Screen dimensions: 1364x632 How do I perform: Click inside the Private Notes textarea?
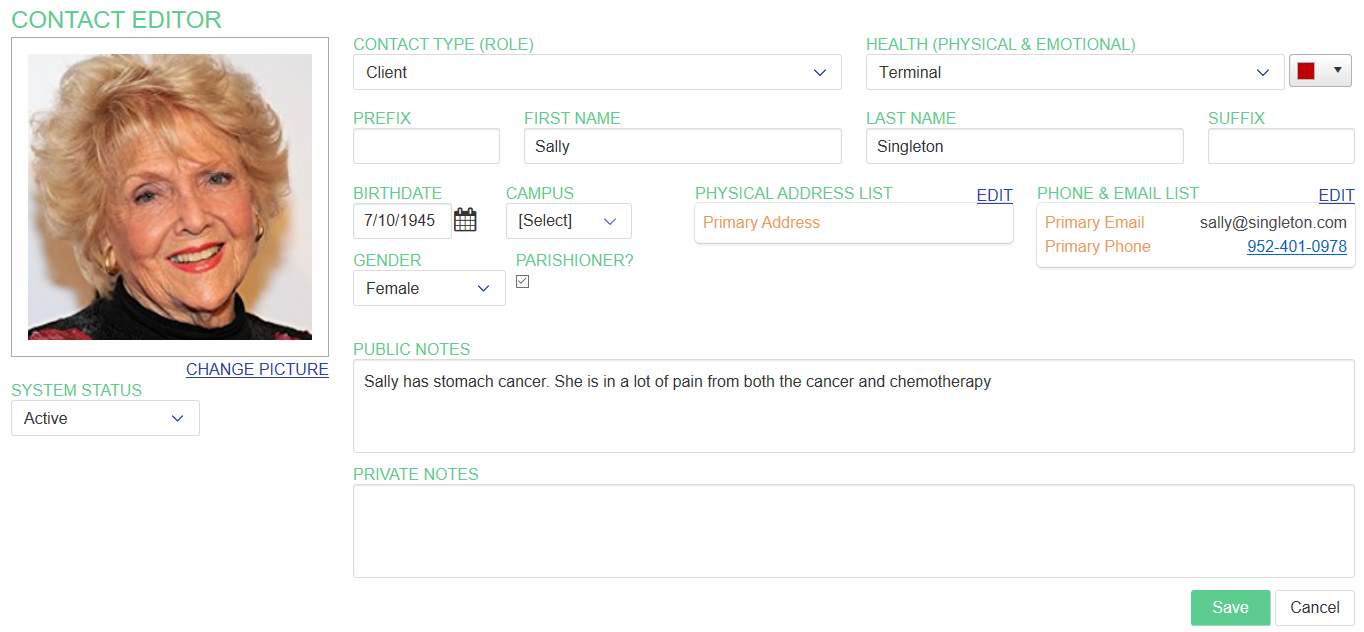[853, 531]
